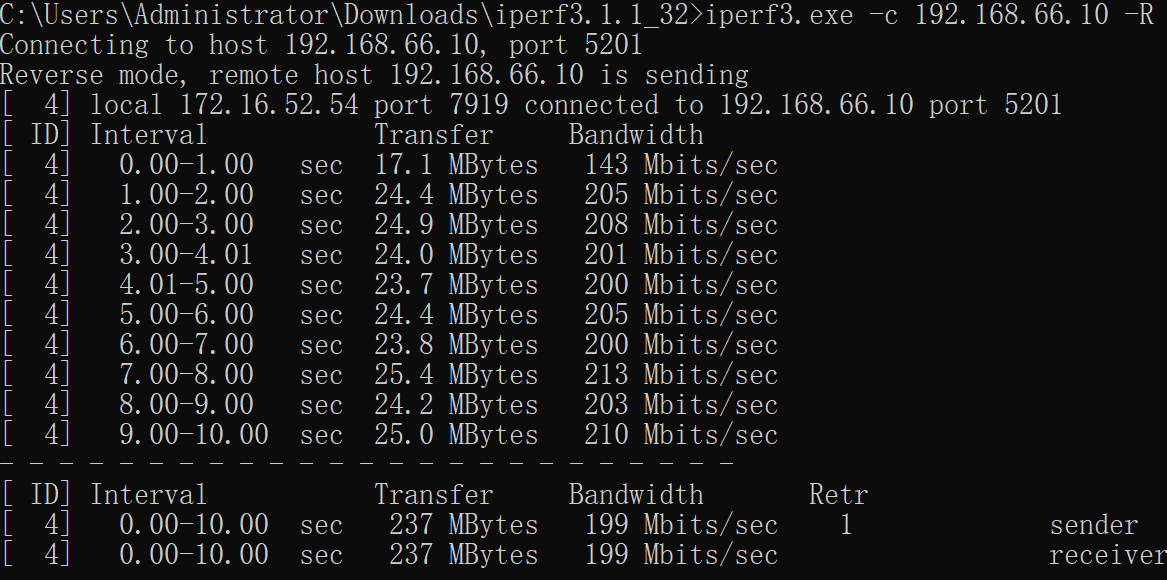
Task: Click the 'Reverse mode' status line
Action: tap(374, 74)
